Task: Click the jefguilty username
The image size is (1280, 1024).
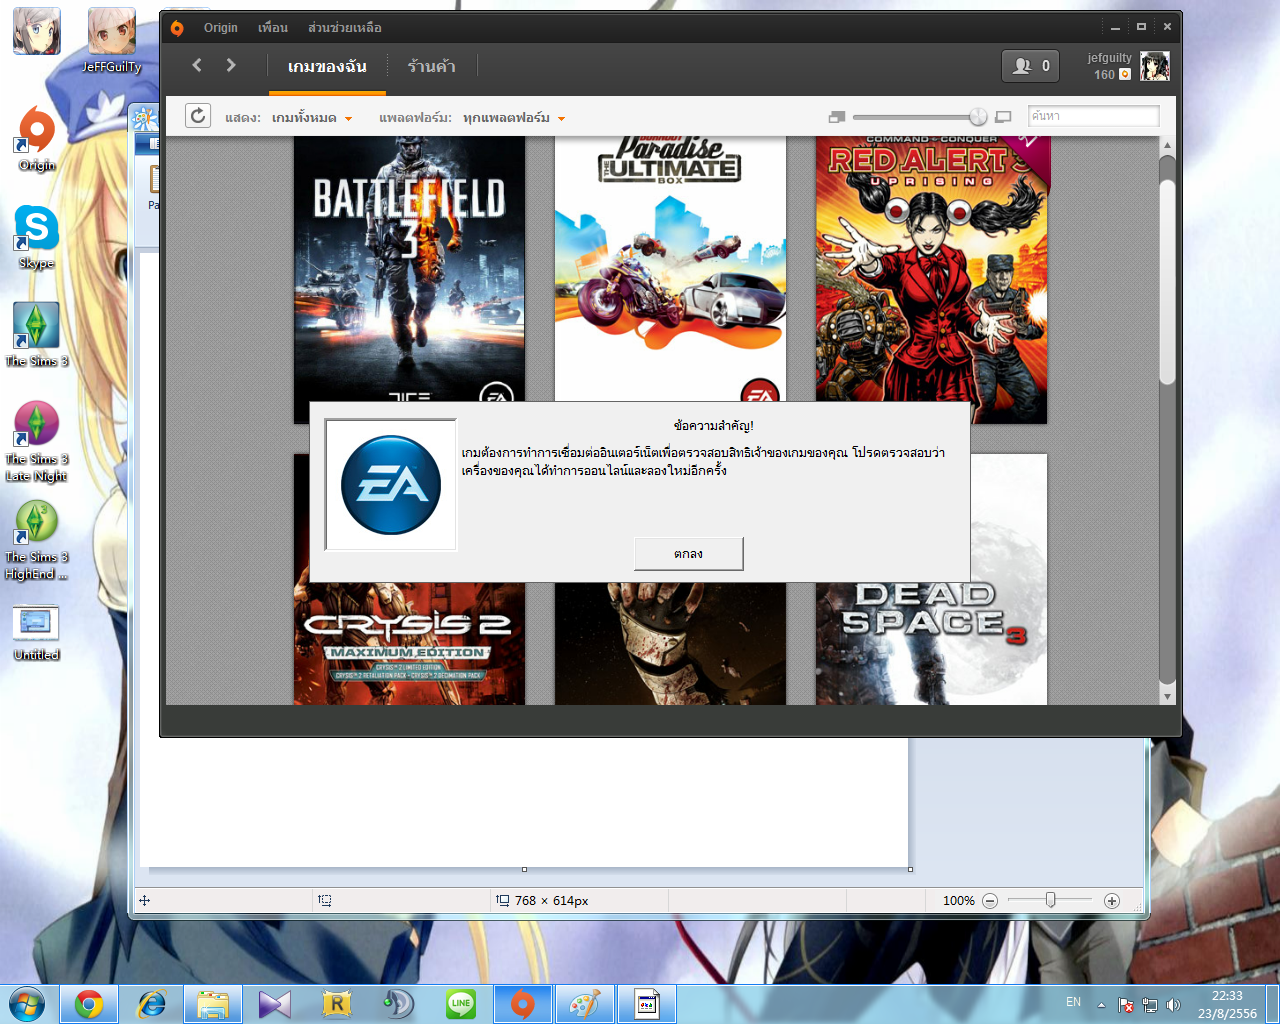Action: click(1110, 58)
